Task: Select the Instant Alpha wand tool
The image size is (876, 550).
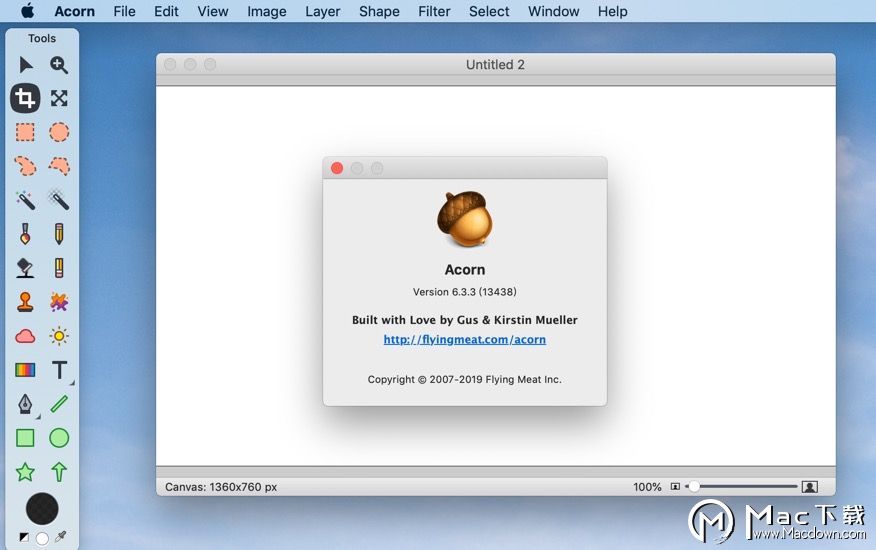Action: click(x=59, y=200)
